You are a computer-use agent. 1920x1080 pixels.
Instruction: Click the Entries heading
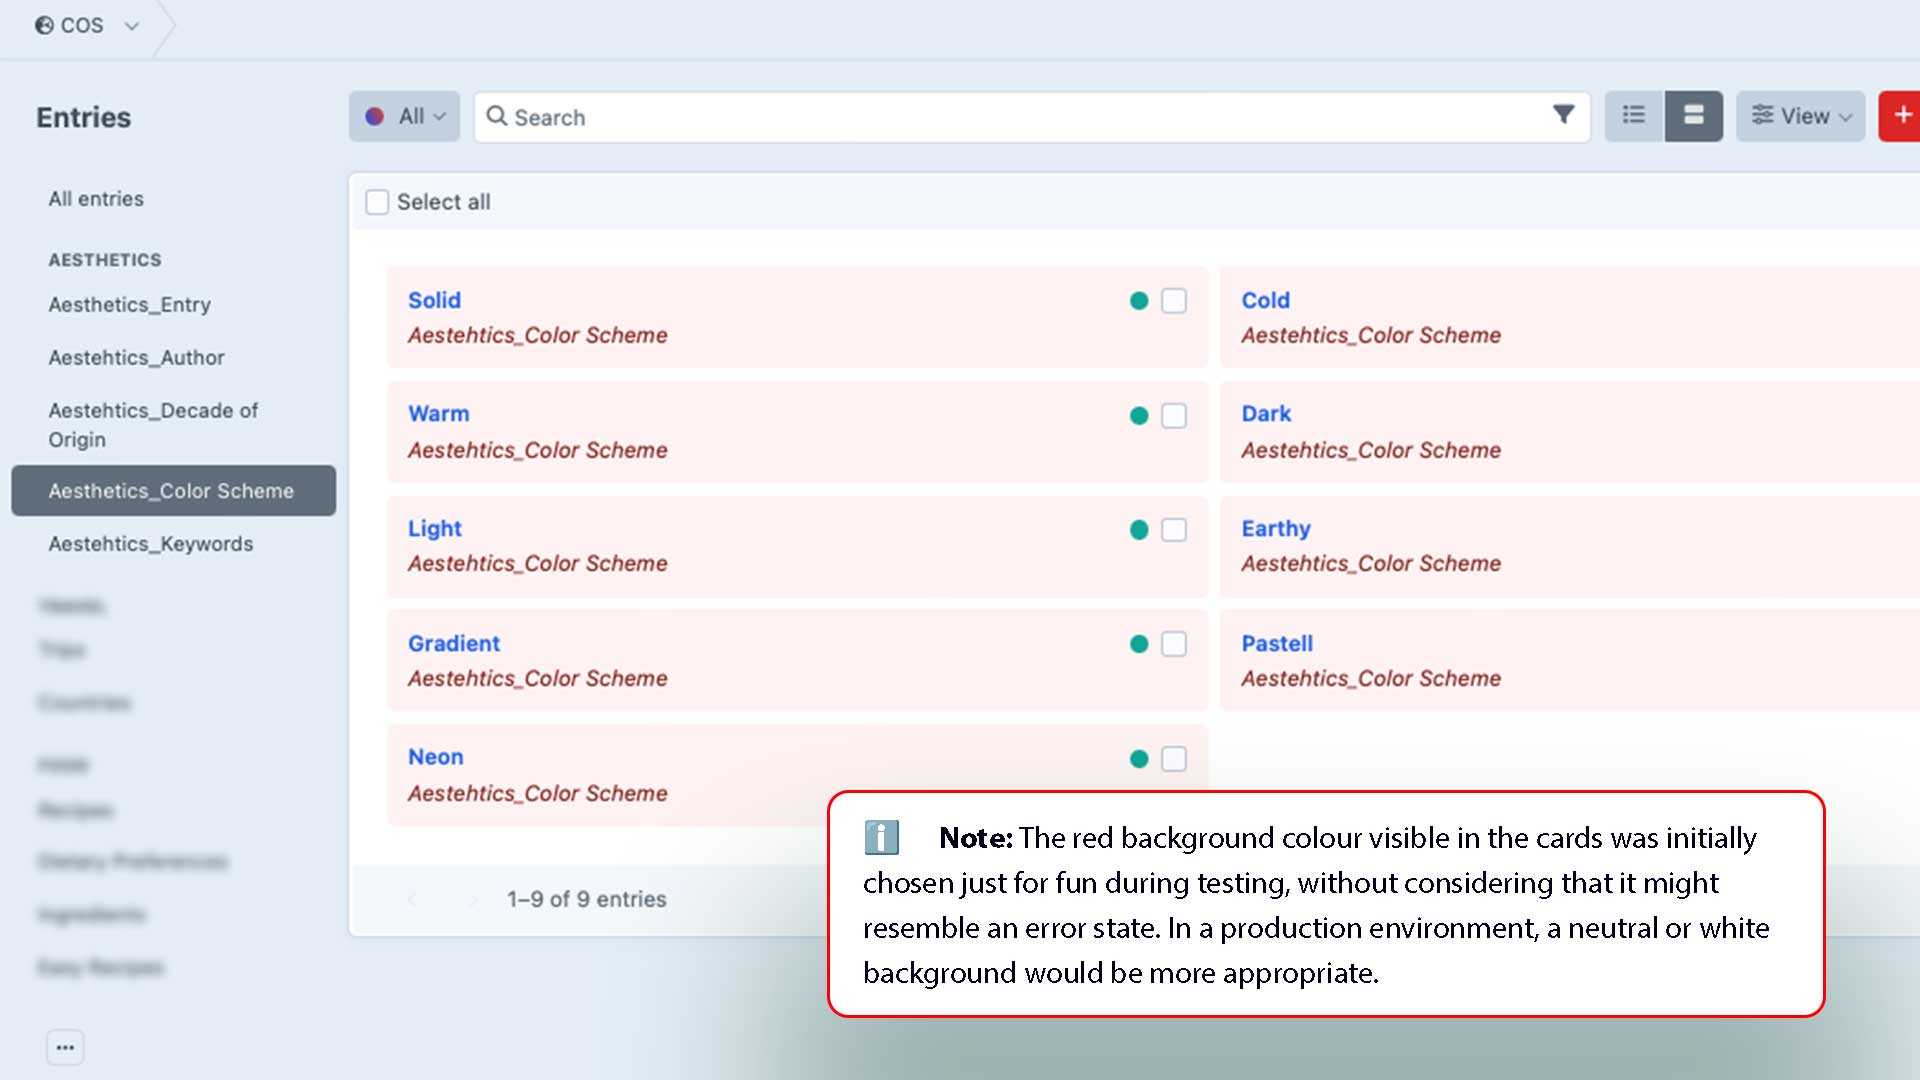pos(84,117)
